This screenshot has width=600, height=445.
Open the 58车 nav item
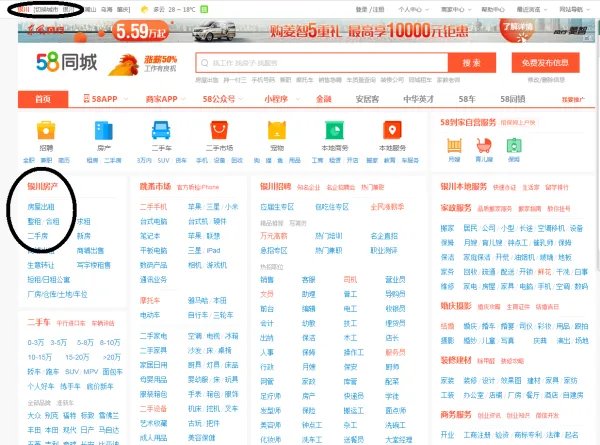click(x=467, y=99)
